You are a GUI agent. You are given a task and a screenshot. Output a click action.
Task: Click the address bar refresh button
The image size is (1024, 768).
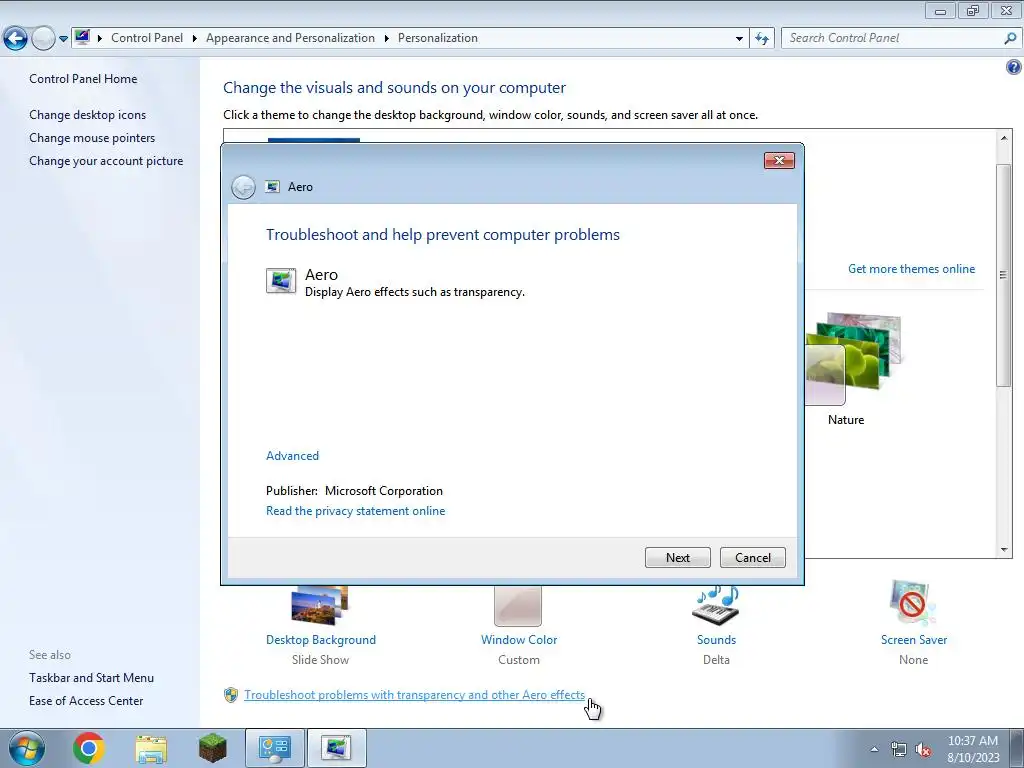(761, 39)
